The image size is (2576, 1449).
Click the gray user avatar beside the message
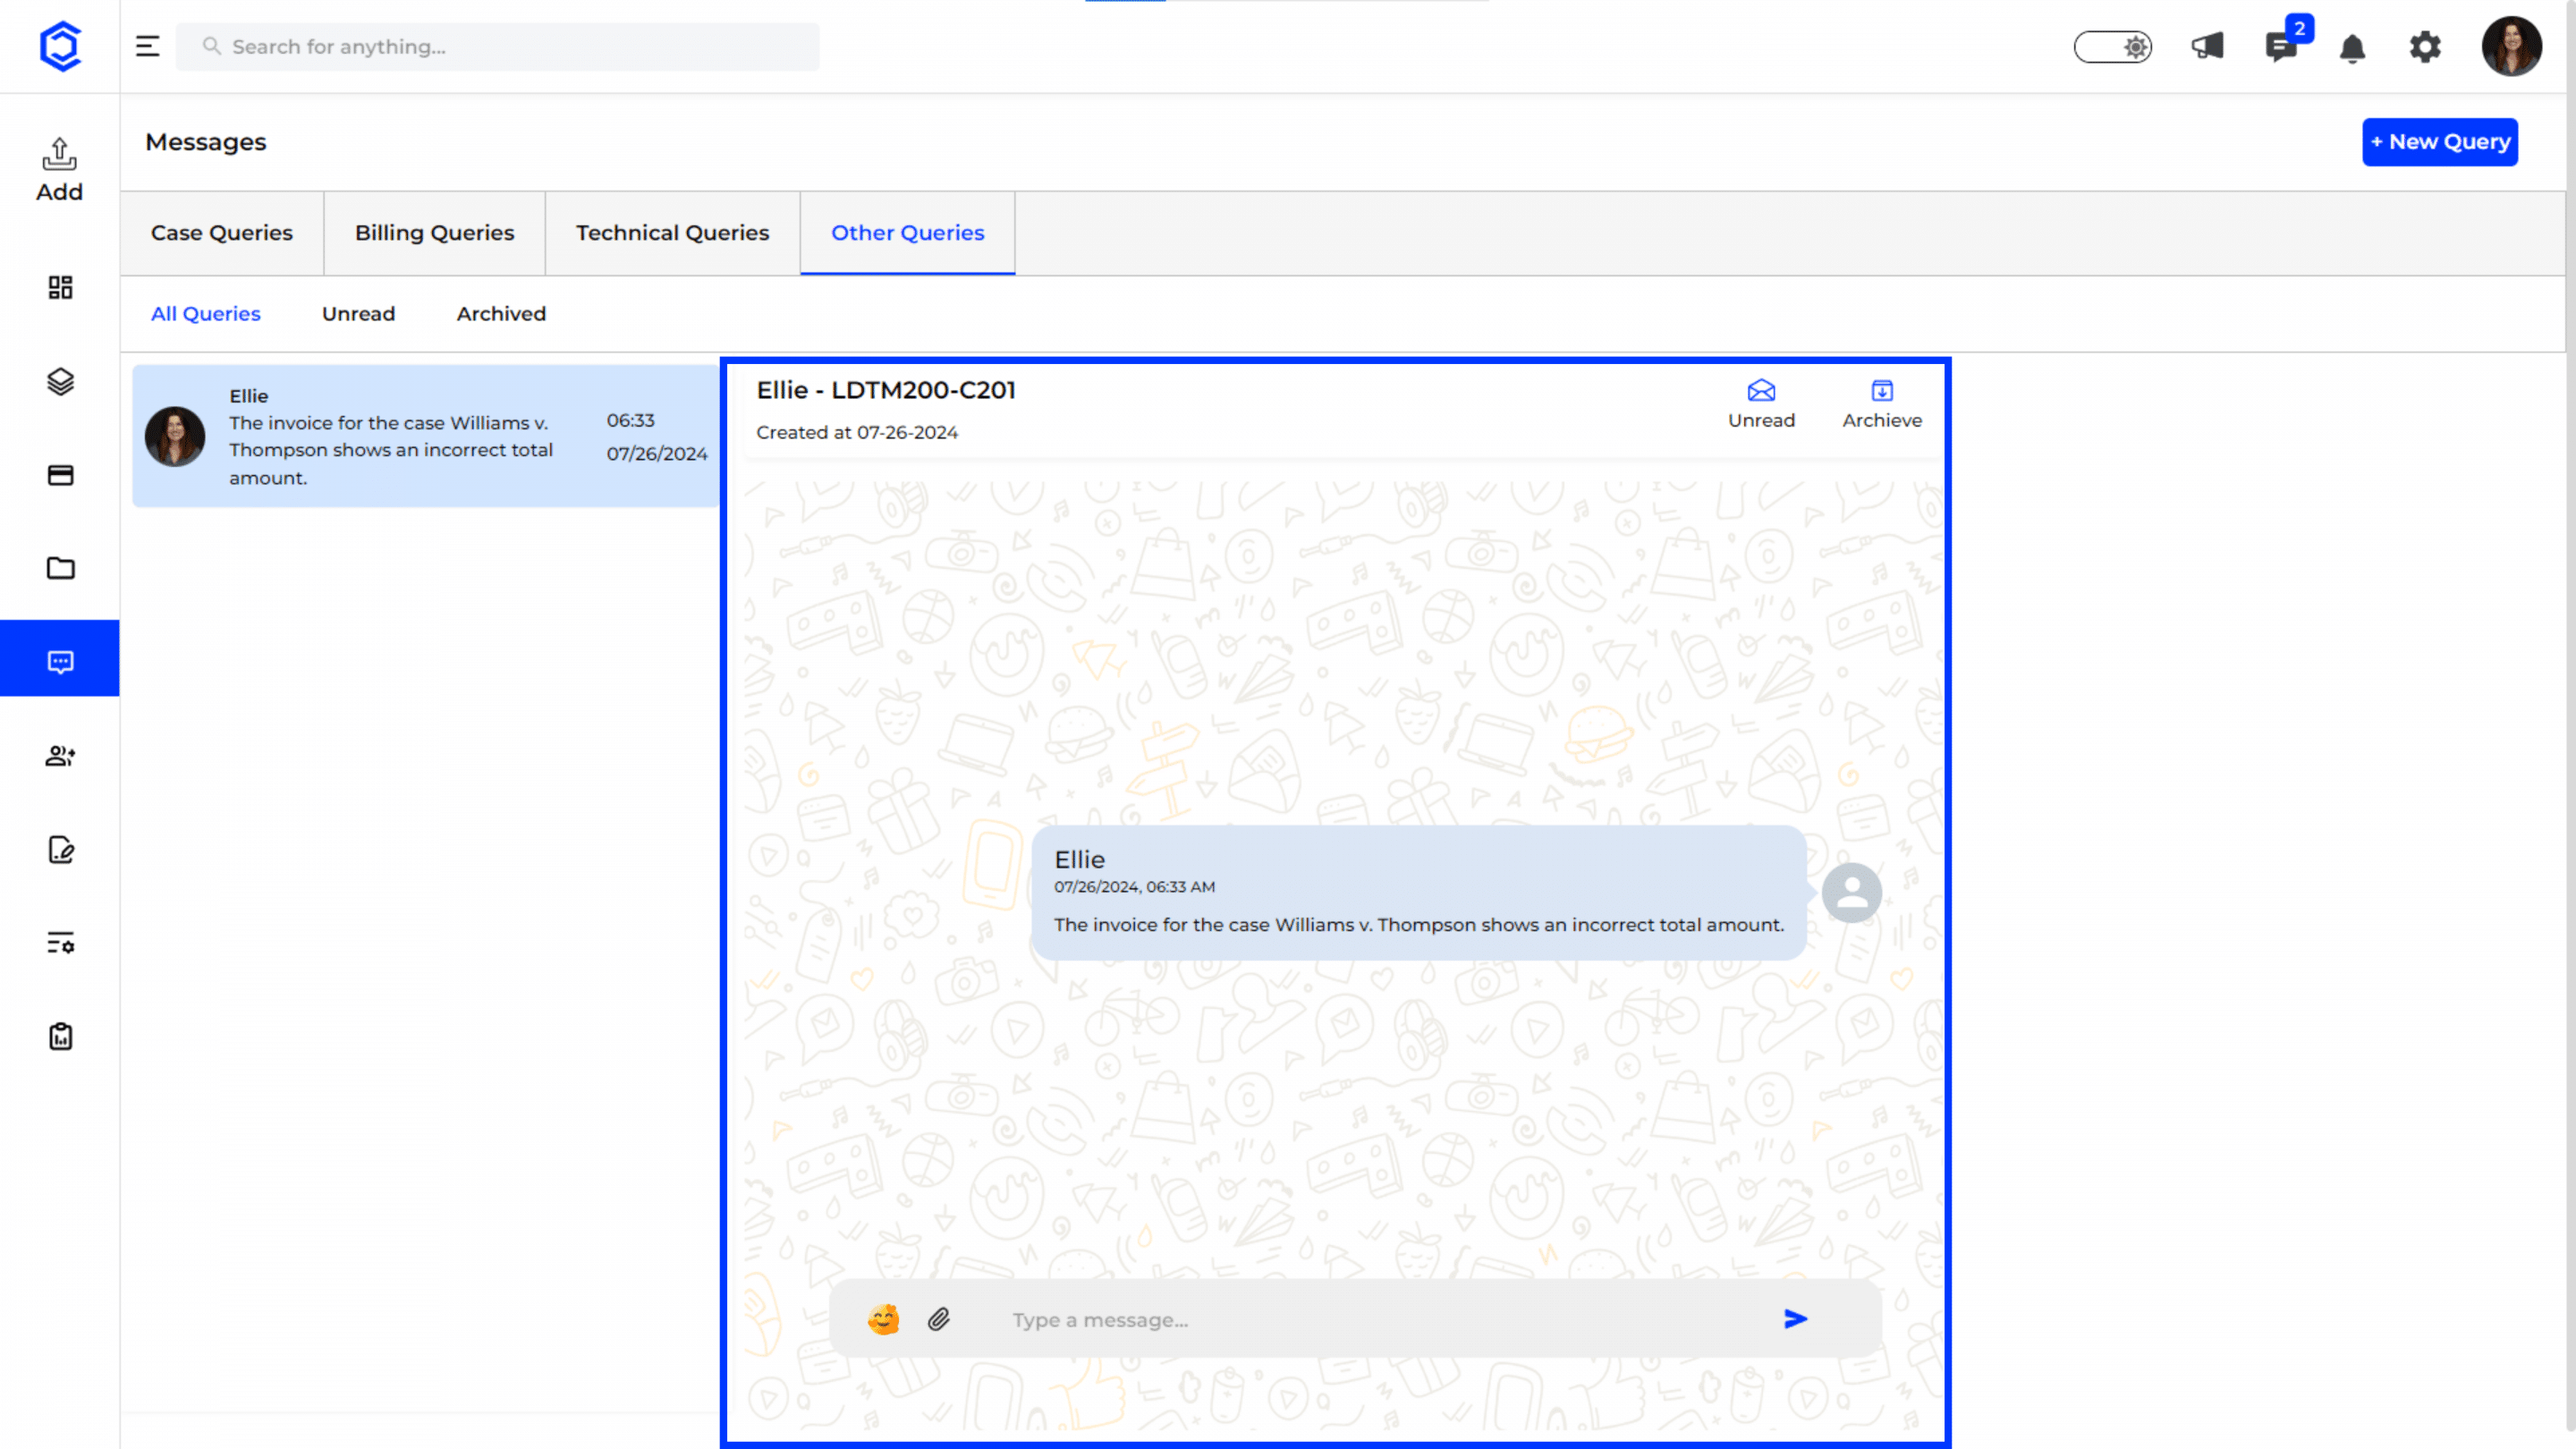[x=1852, y=893]
